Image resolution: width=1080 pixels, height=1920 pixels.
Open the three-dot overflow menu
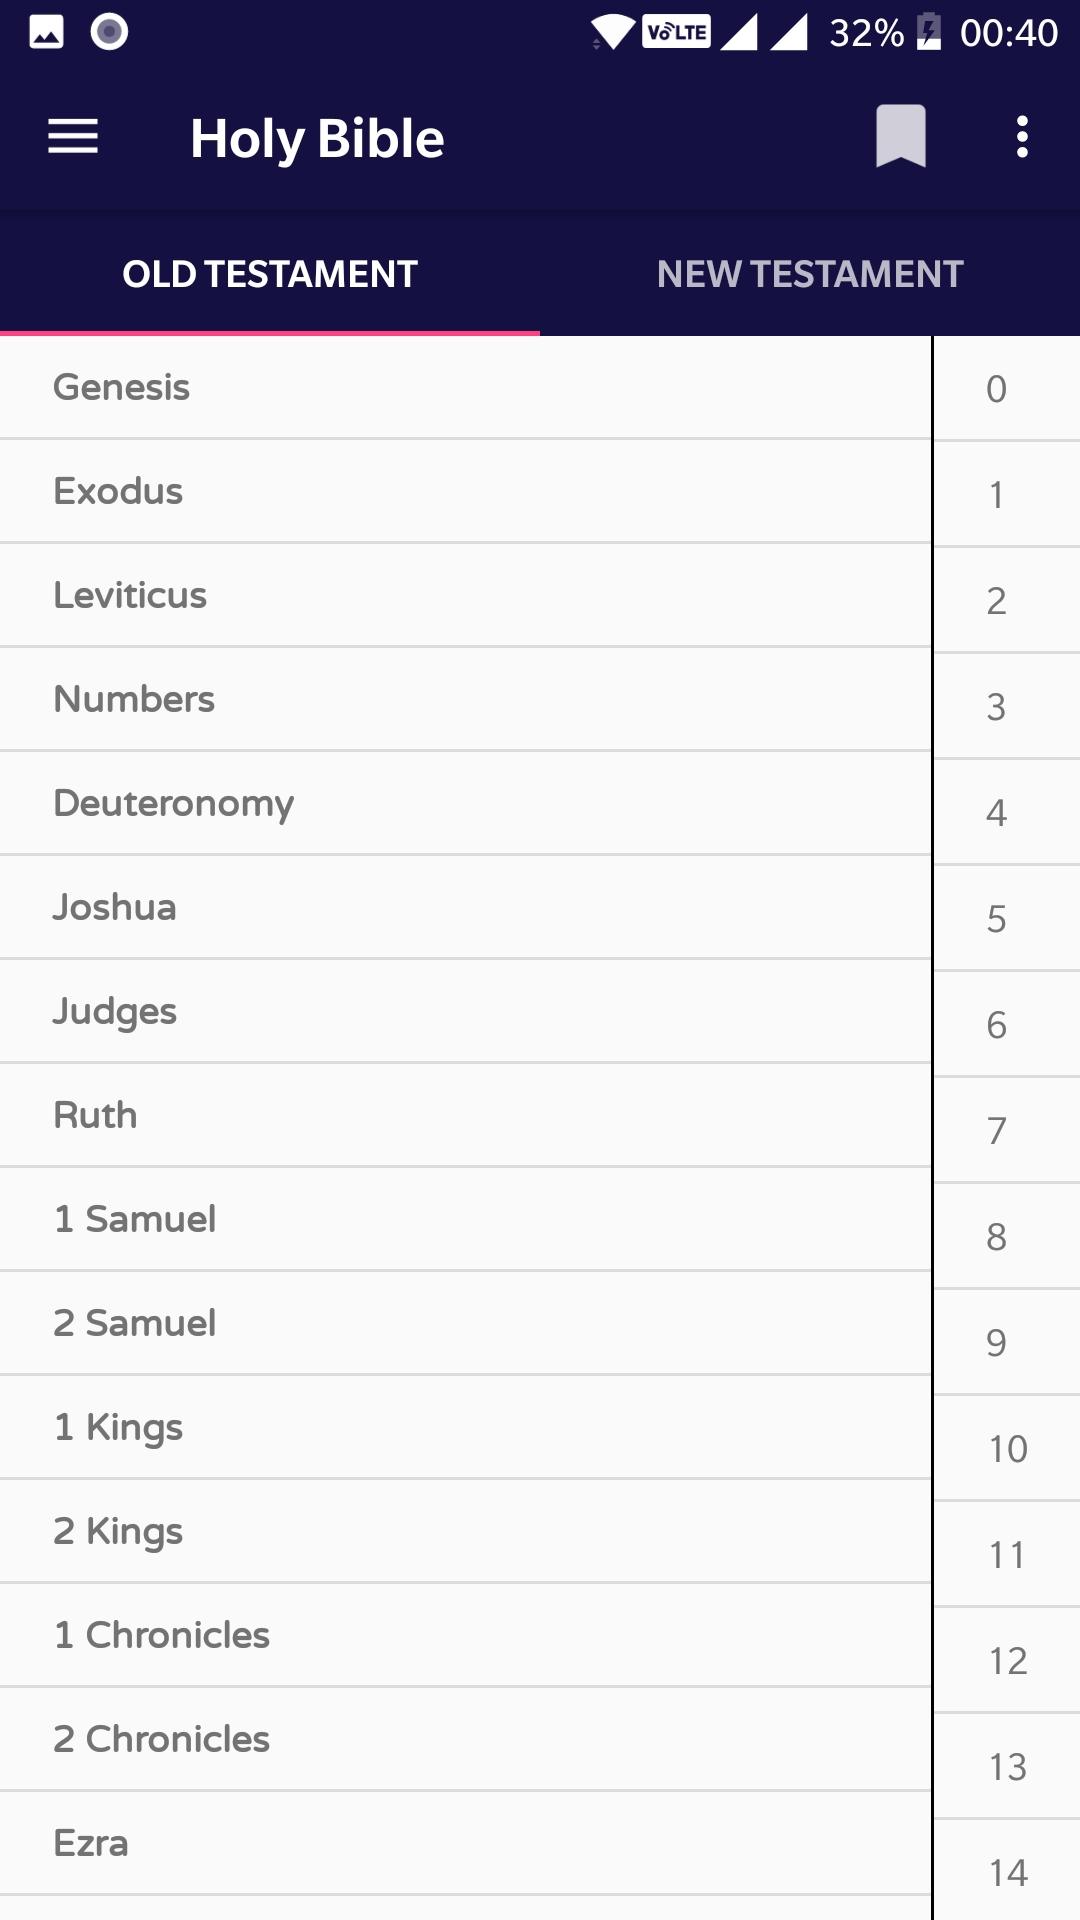pos(1021,137)
